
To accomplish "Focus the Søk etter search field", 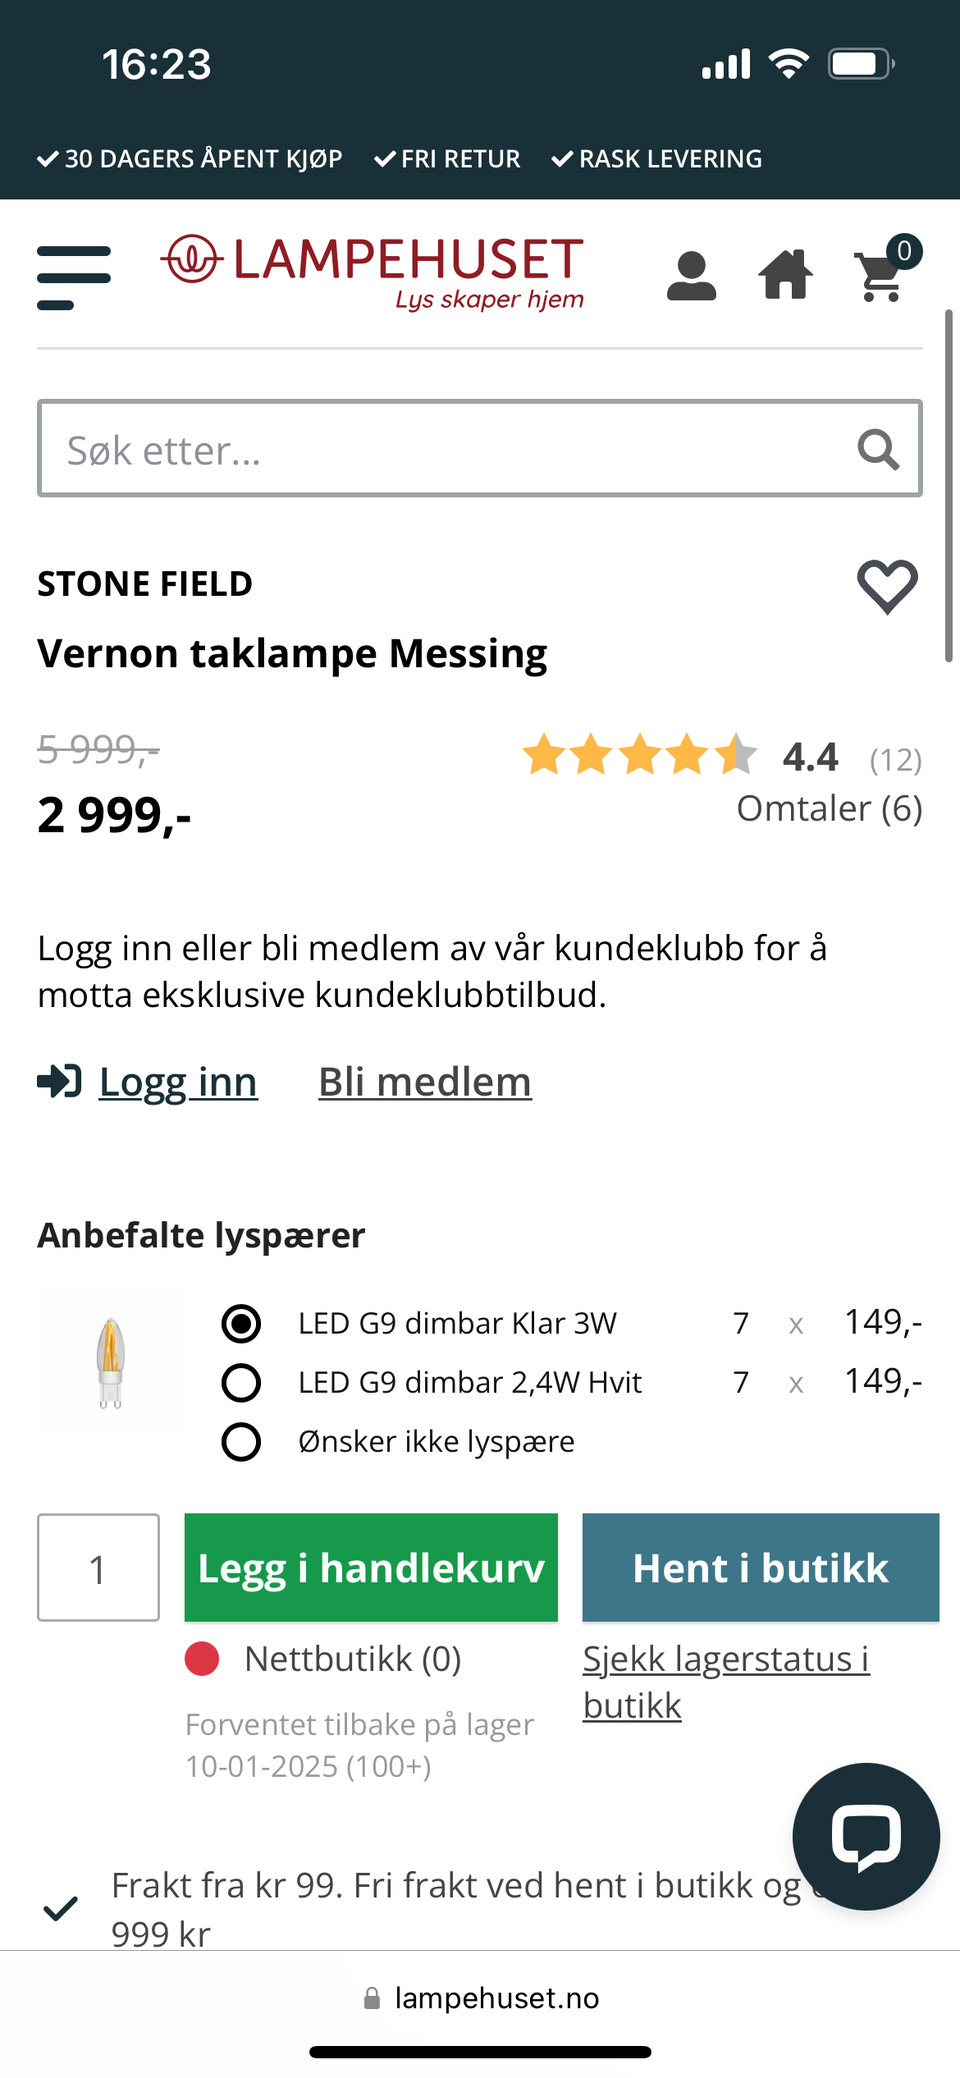I will (x=480, y=449).
